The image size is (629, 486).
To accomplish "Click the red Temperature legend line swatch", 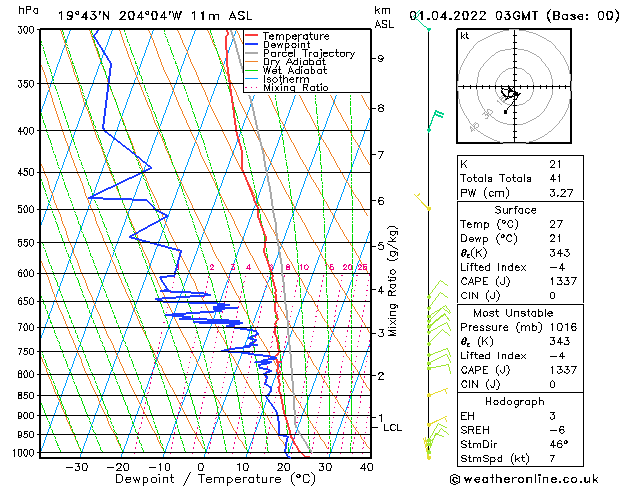I will click(x=252, y=35).
